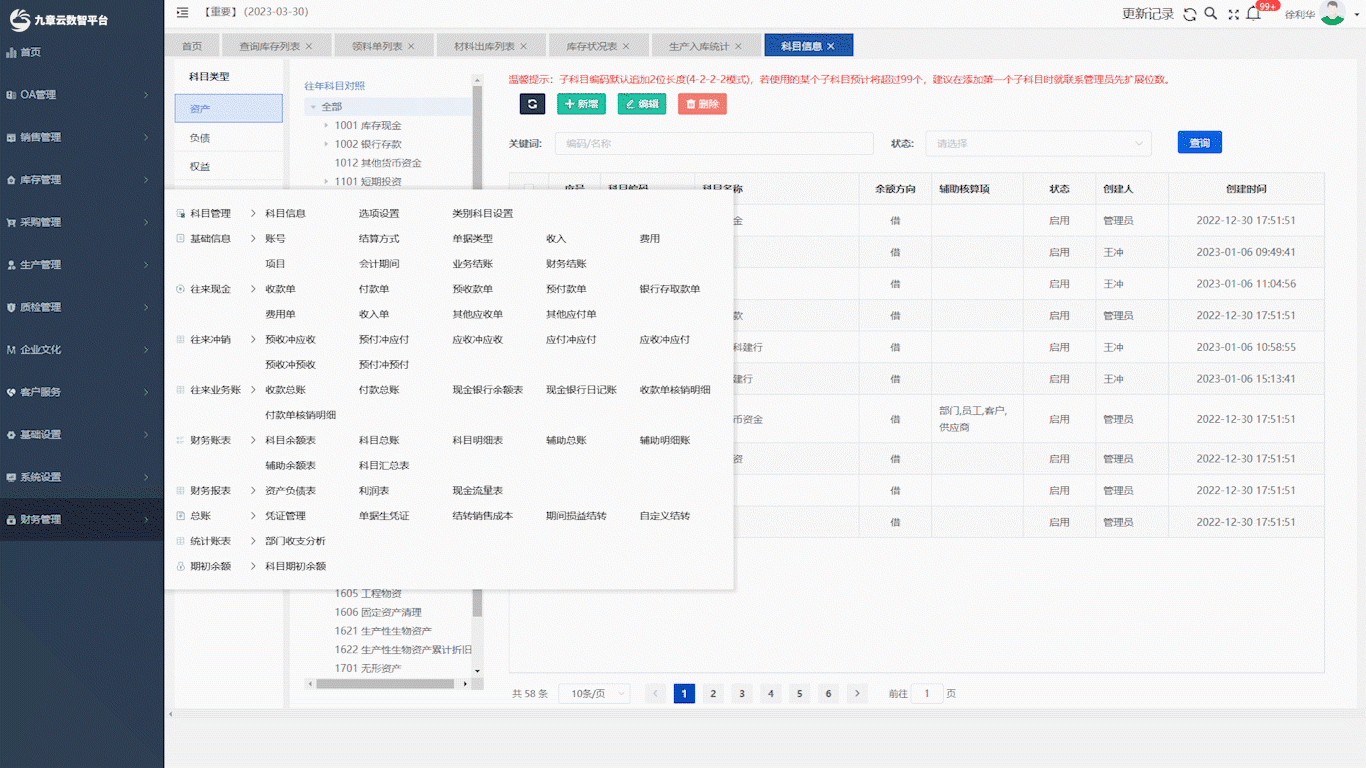Click the OA管理 sidebar icon
Viewport: 1366px width, 768px height.
(x=11, y=95)
